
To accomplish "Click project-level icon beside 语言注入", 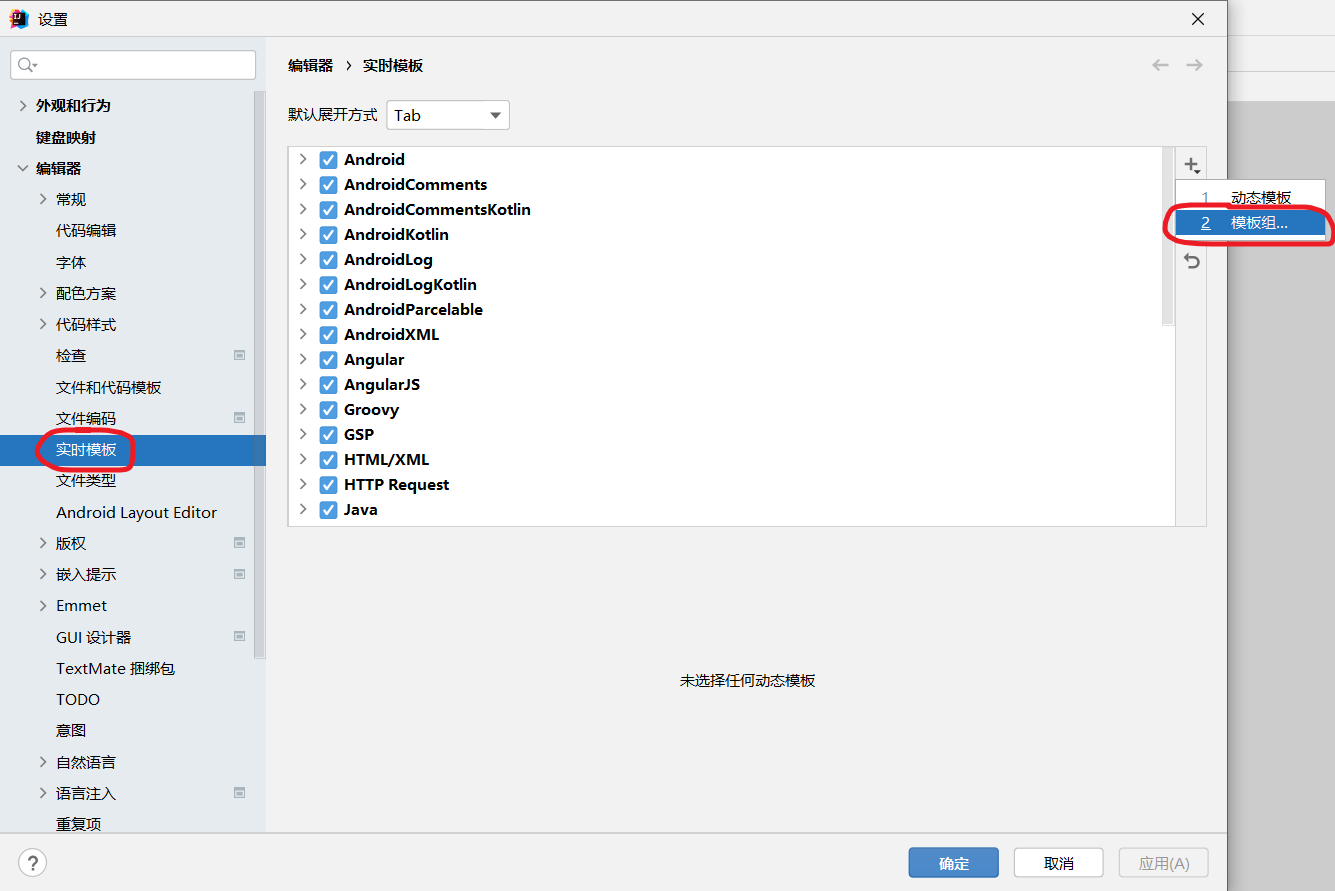I will pyautogui.click(x=239, y=793).
